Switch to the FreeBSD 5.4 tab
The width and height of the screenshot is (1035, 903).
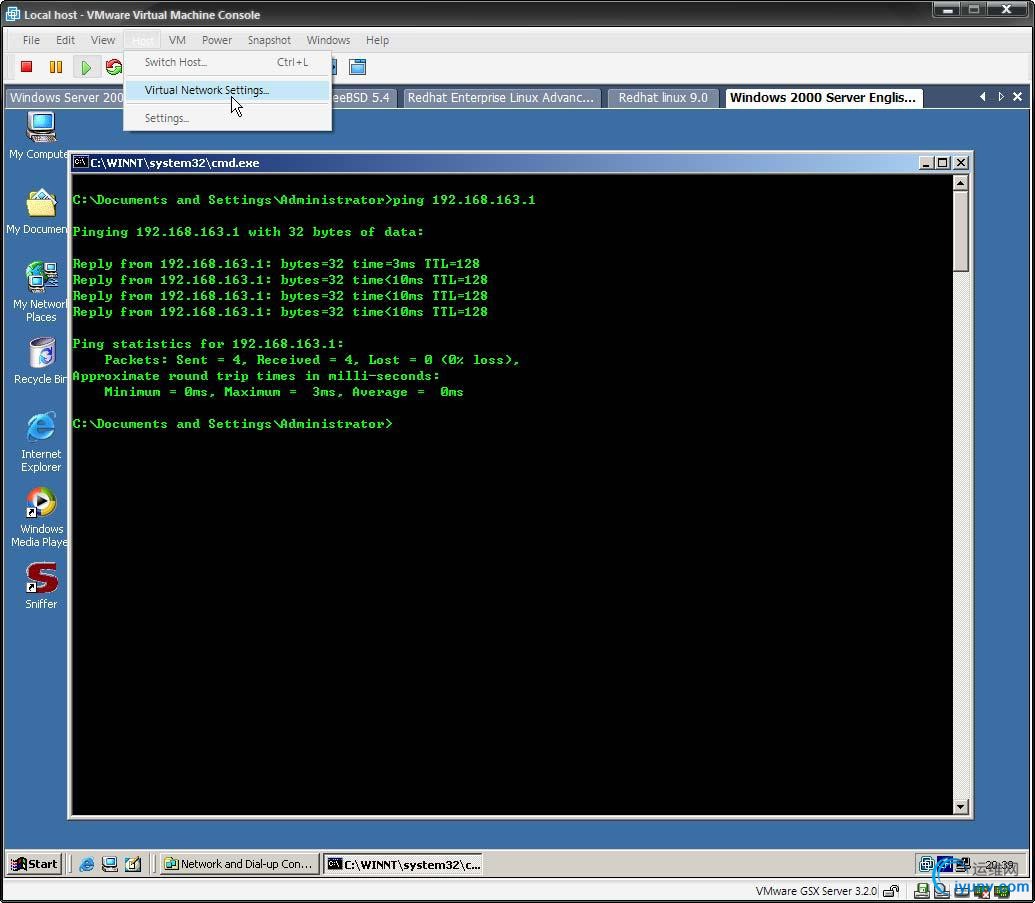(x=362, y=98)
